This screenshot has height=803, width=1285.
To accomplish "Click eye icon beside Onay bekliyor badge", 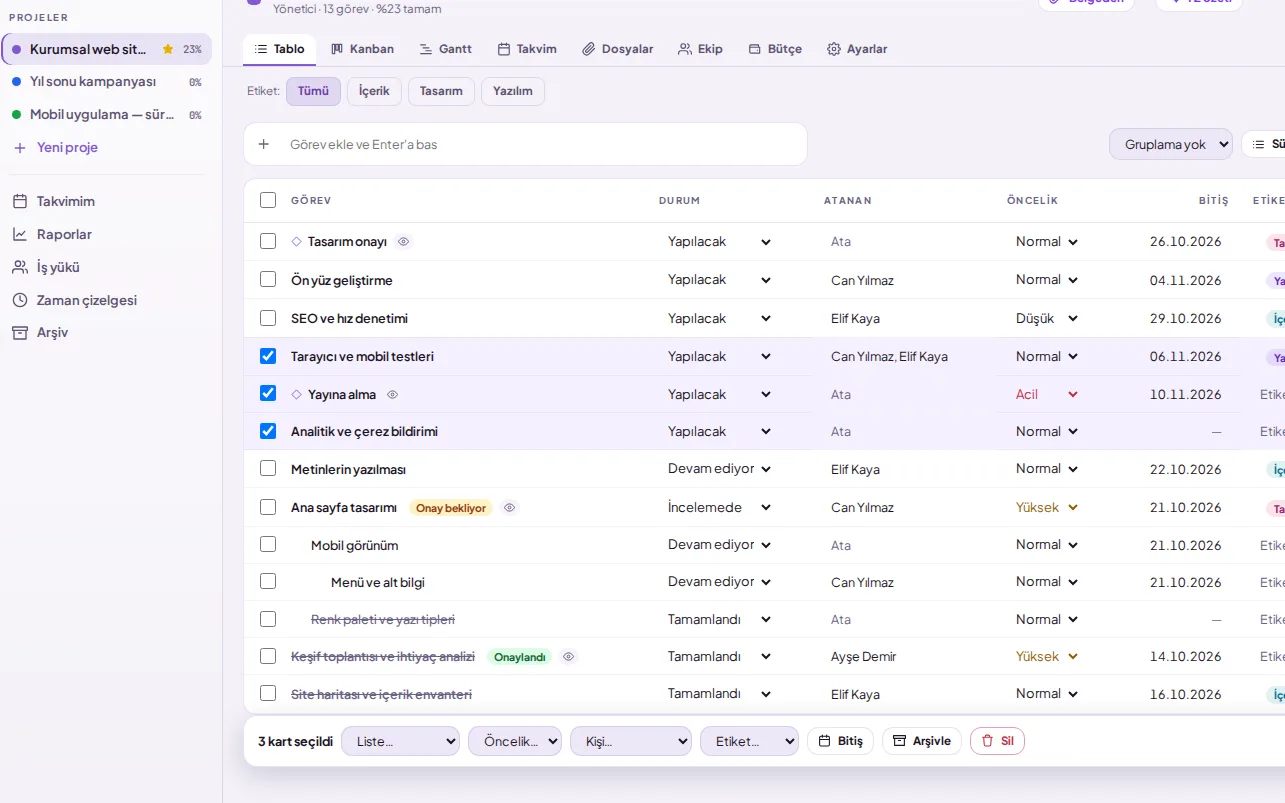I will (x=509, y=507).
